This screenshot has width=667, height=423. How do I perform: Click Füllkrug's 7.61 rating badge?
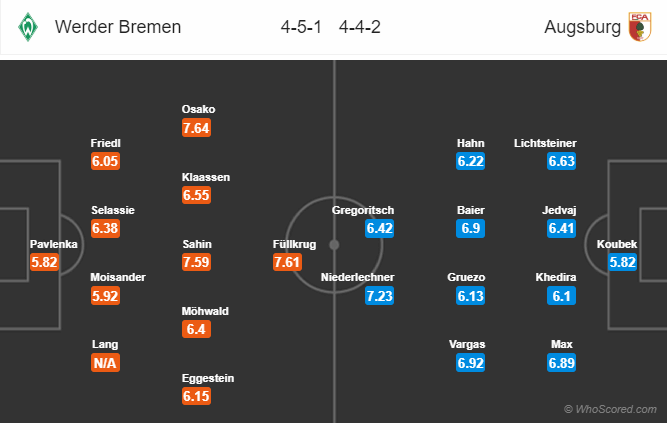(289, 261)
